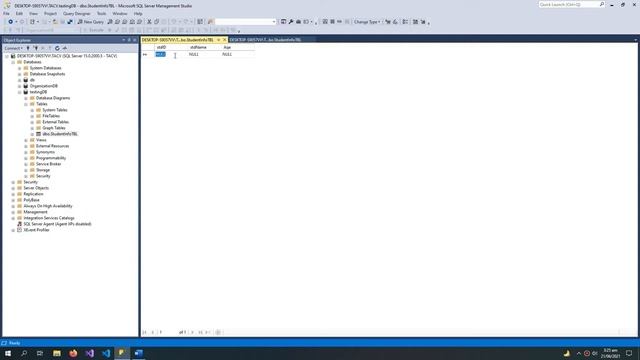Select Always On High Availability node
640x360 pixels.
48,206
